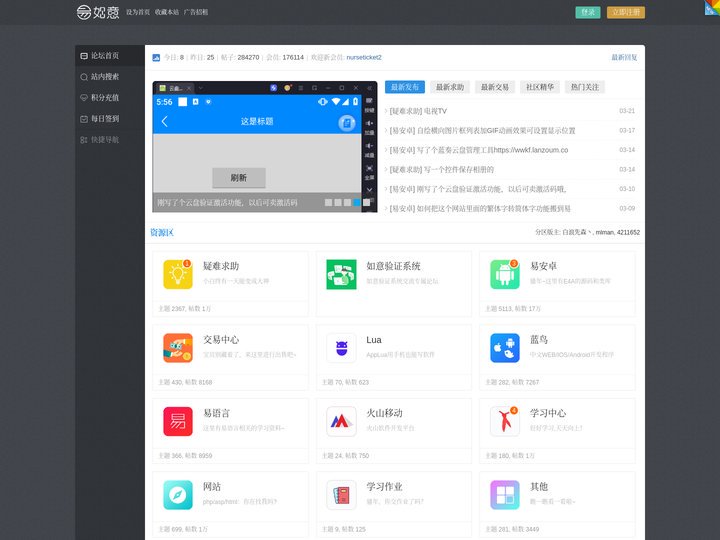Open 网站 compass icon
Screen dimensions: 720x540
(x=178, y=495)
